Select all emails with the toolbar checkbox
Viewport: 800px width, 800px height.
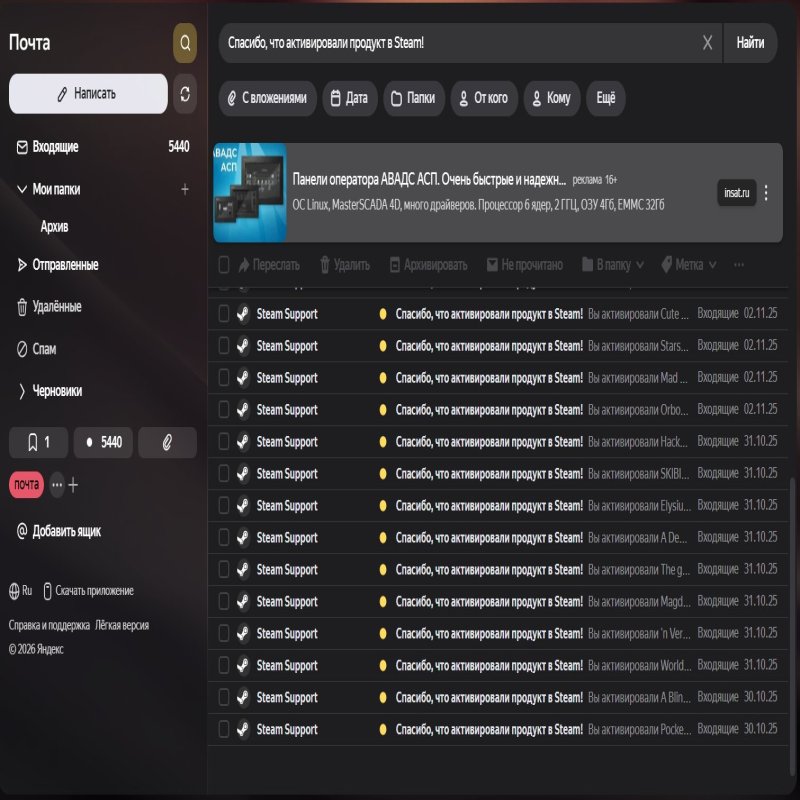224,265
